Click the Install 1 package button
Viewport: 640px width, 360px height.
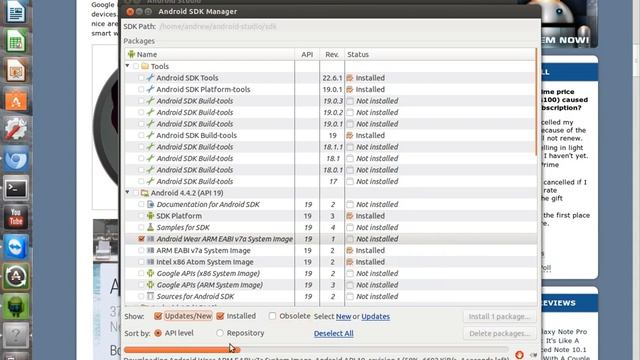499,316
